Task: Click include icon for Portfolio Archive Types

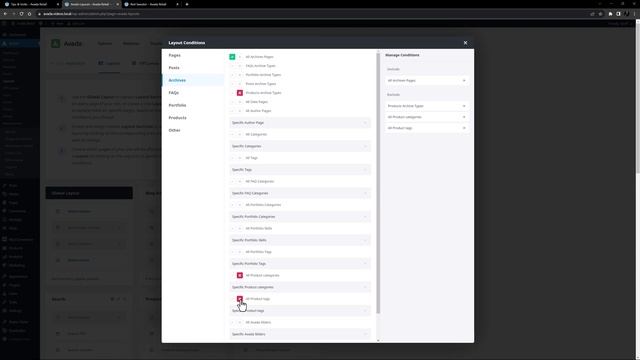Action: tap(232, 75)
